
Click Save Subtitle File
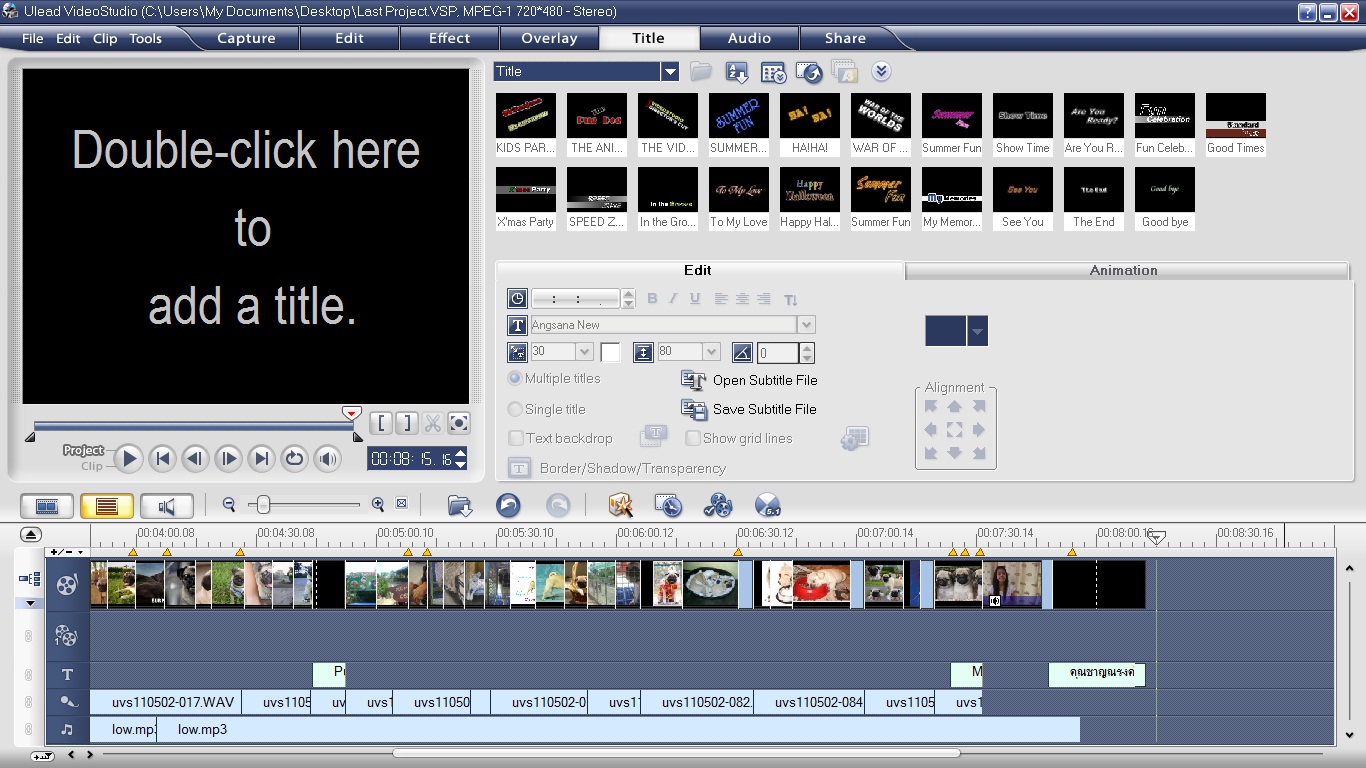(x=764, y=409)
